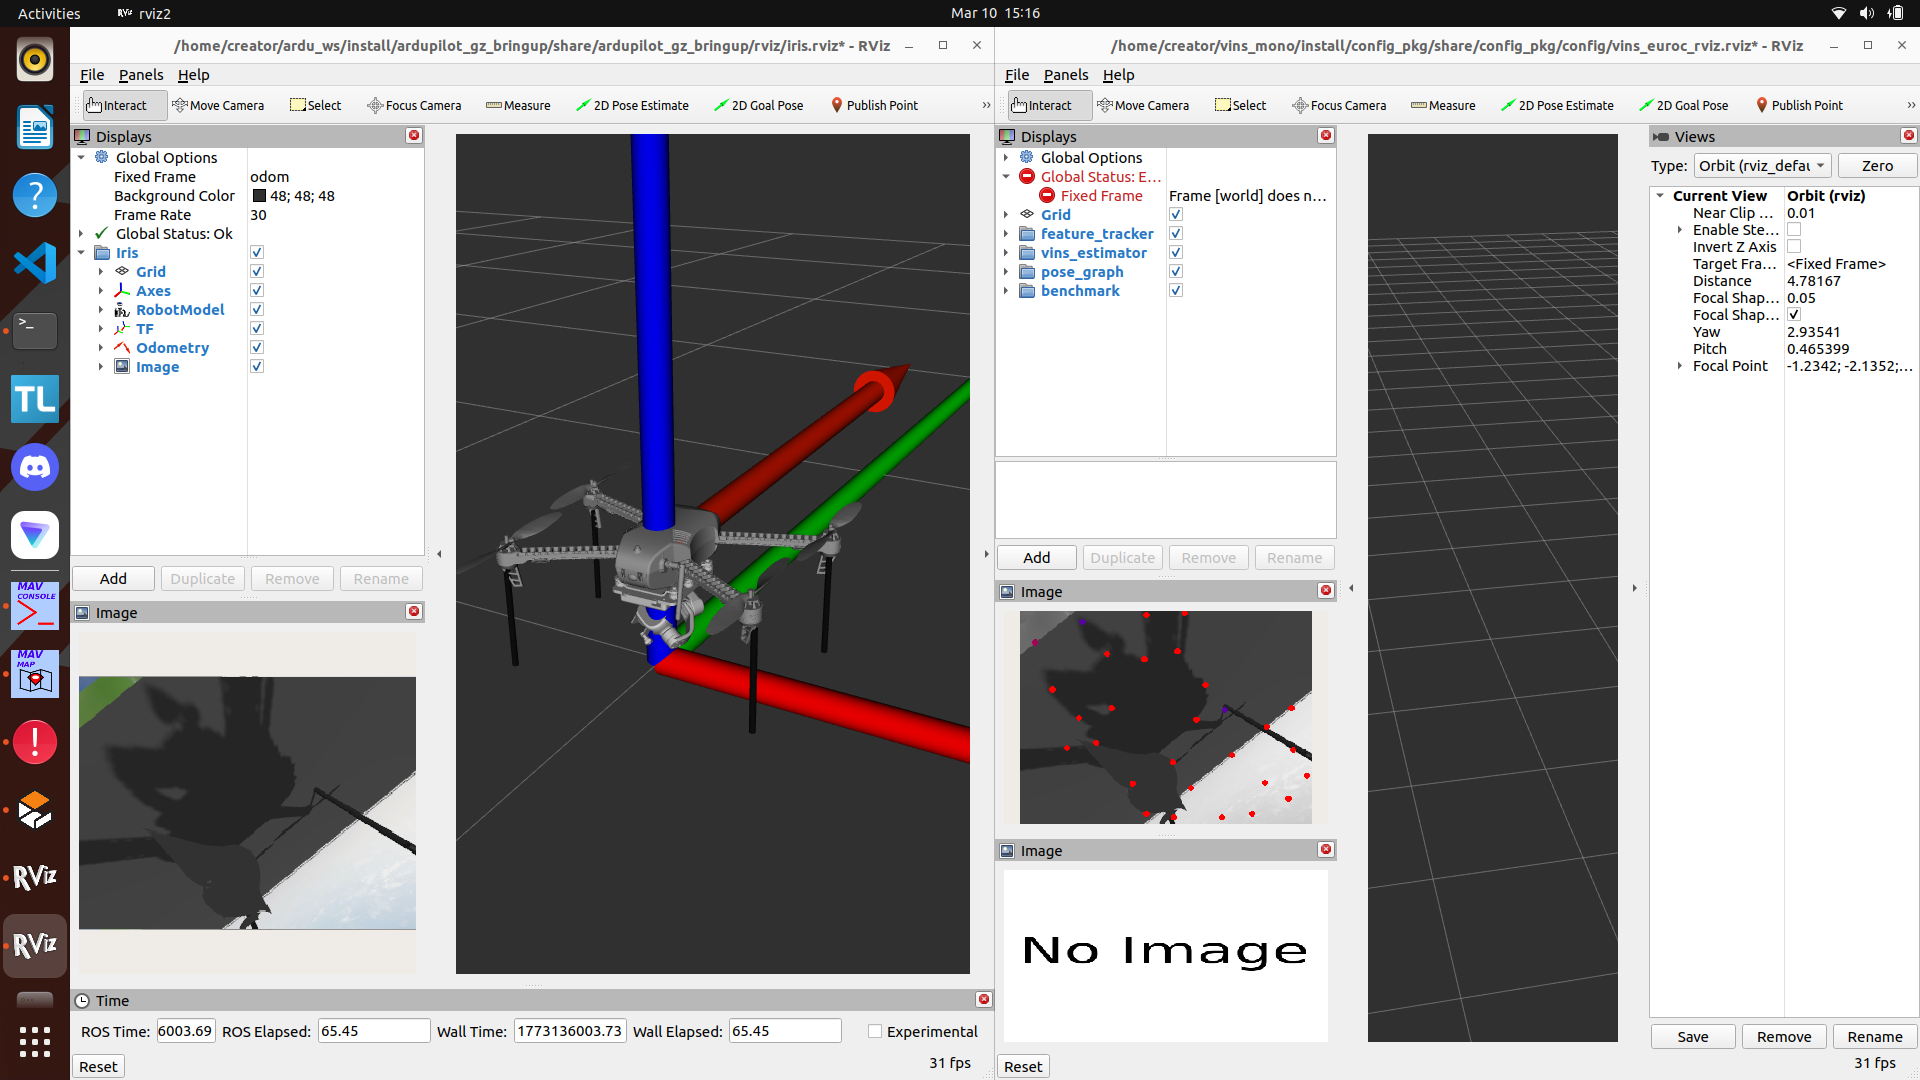Choose Focus Camera tool in right RViz window
This screenshot has height=1080, width=1920.
coord(1339,105)
